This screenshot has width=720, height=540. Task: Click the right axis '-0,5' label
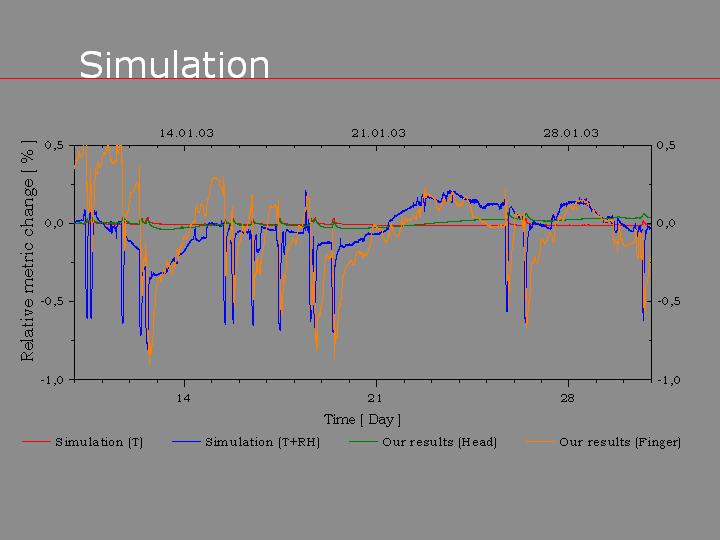(669, 302)
